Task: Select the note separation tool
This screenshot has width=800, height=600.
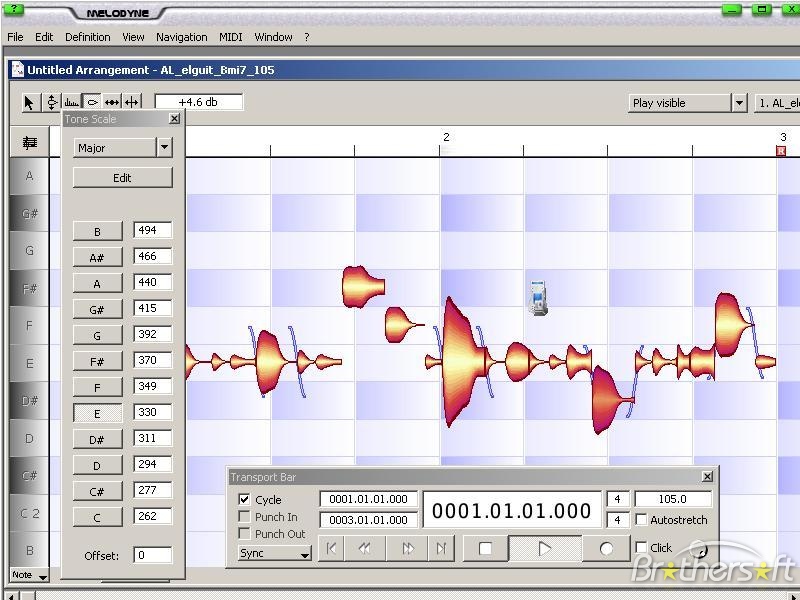Action: (x=132, y=103)
